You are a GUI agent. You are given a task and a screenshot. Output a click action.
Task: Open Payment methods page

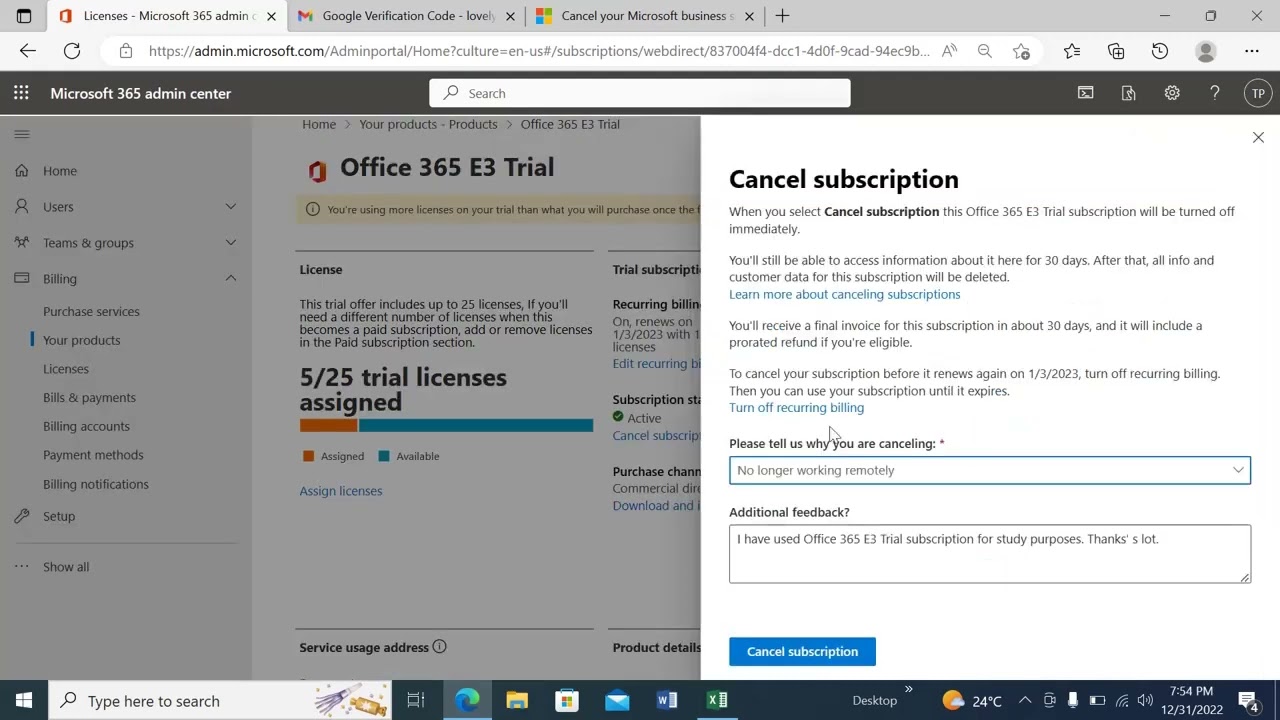coord(93,455)
